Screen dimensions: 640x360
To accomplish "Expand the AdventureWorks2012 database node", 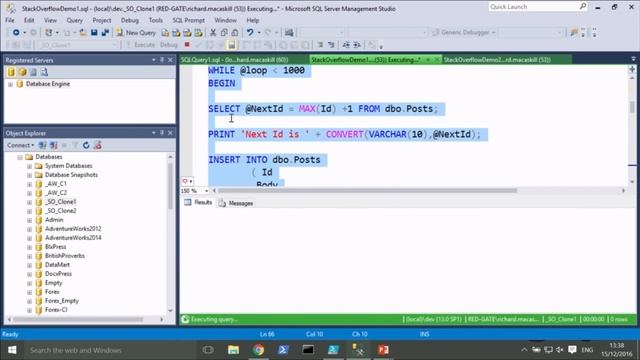I will (29, 229).
